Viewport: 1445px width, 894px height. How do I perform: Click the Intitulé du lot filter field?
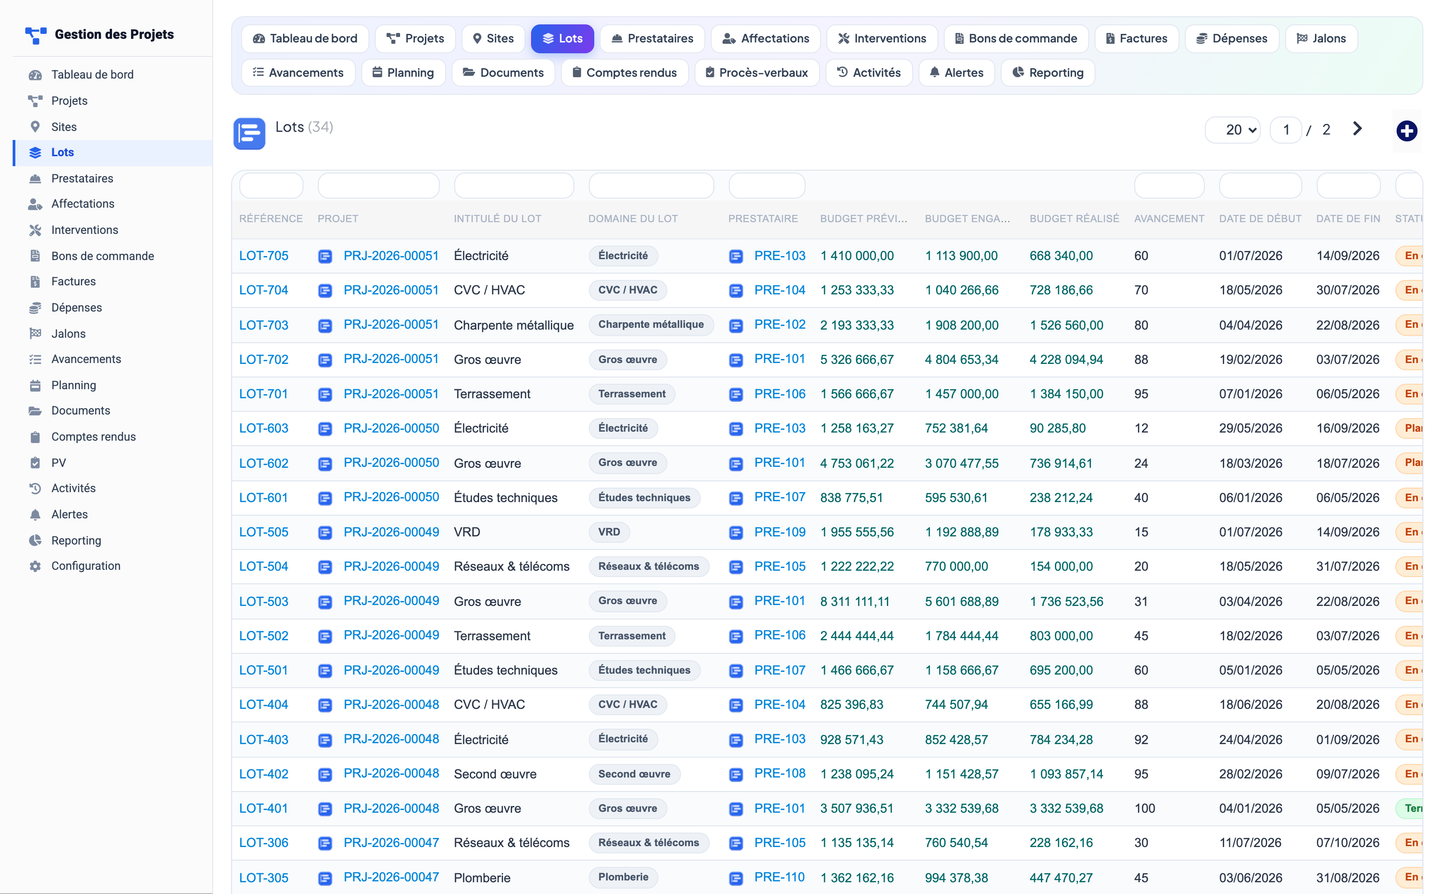coord(514,185)
